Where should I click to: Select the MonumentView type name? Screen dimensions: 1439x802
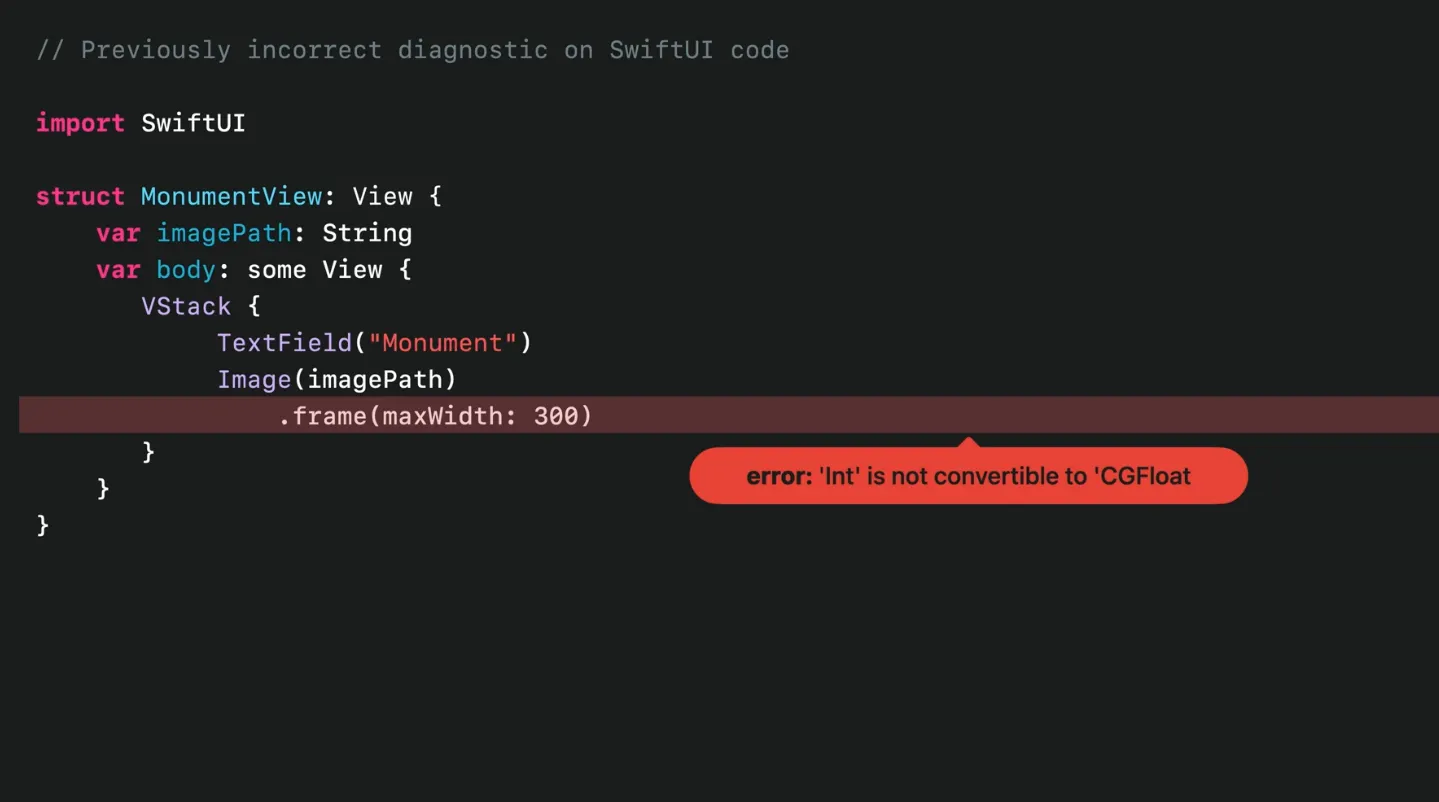pos(231,196)
